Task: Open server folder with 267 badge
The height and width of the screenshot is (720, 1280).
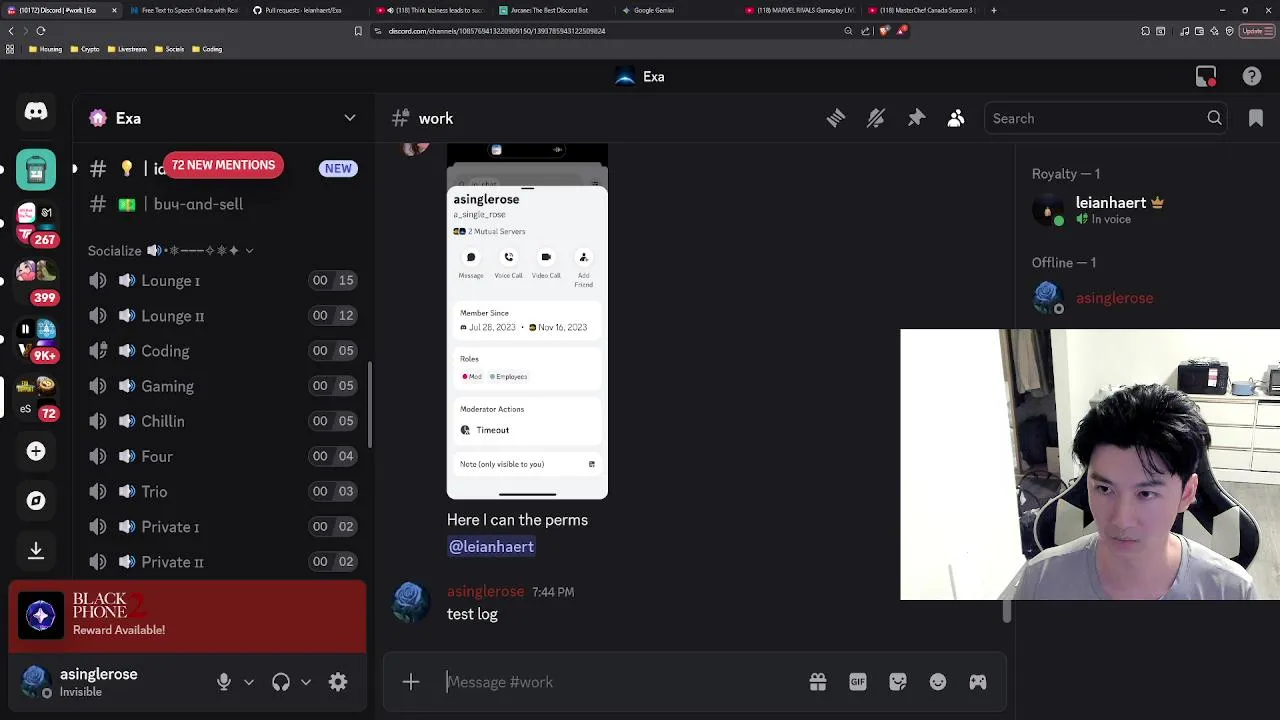Action: coord(36,223)
